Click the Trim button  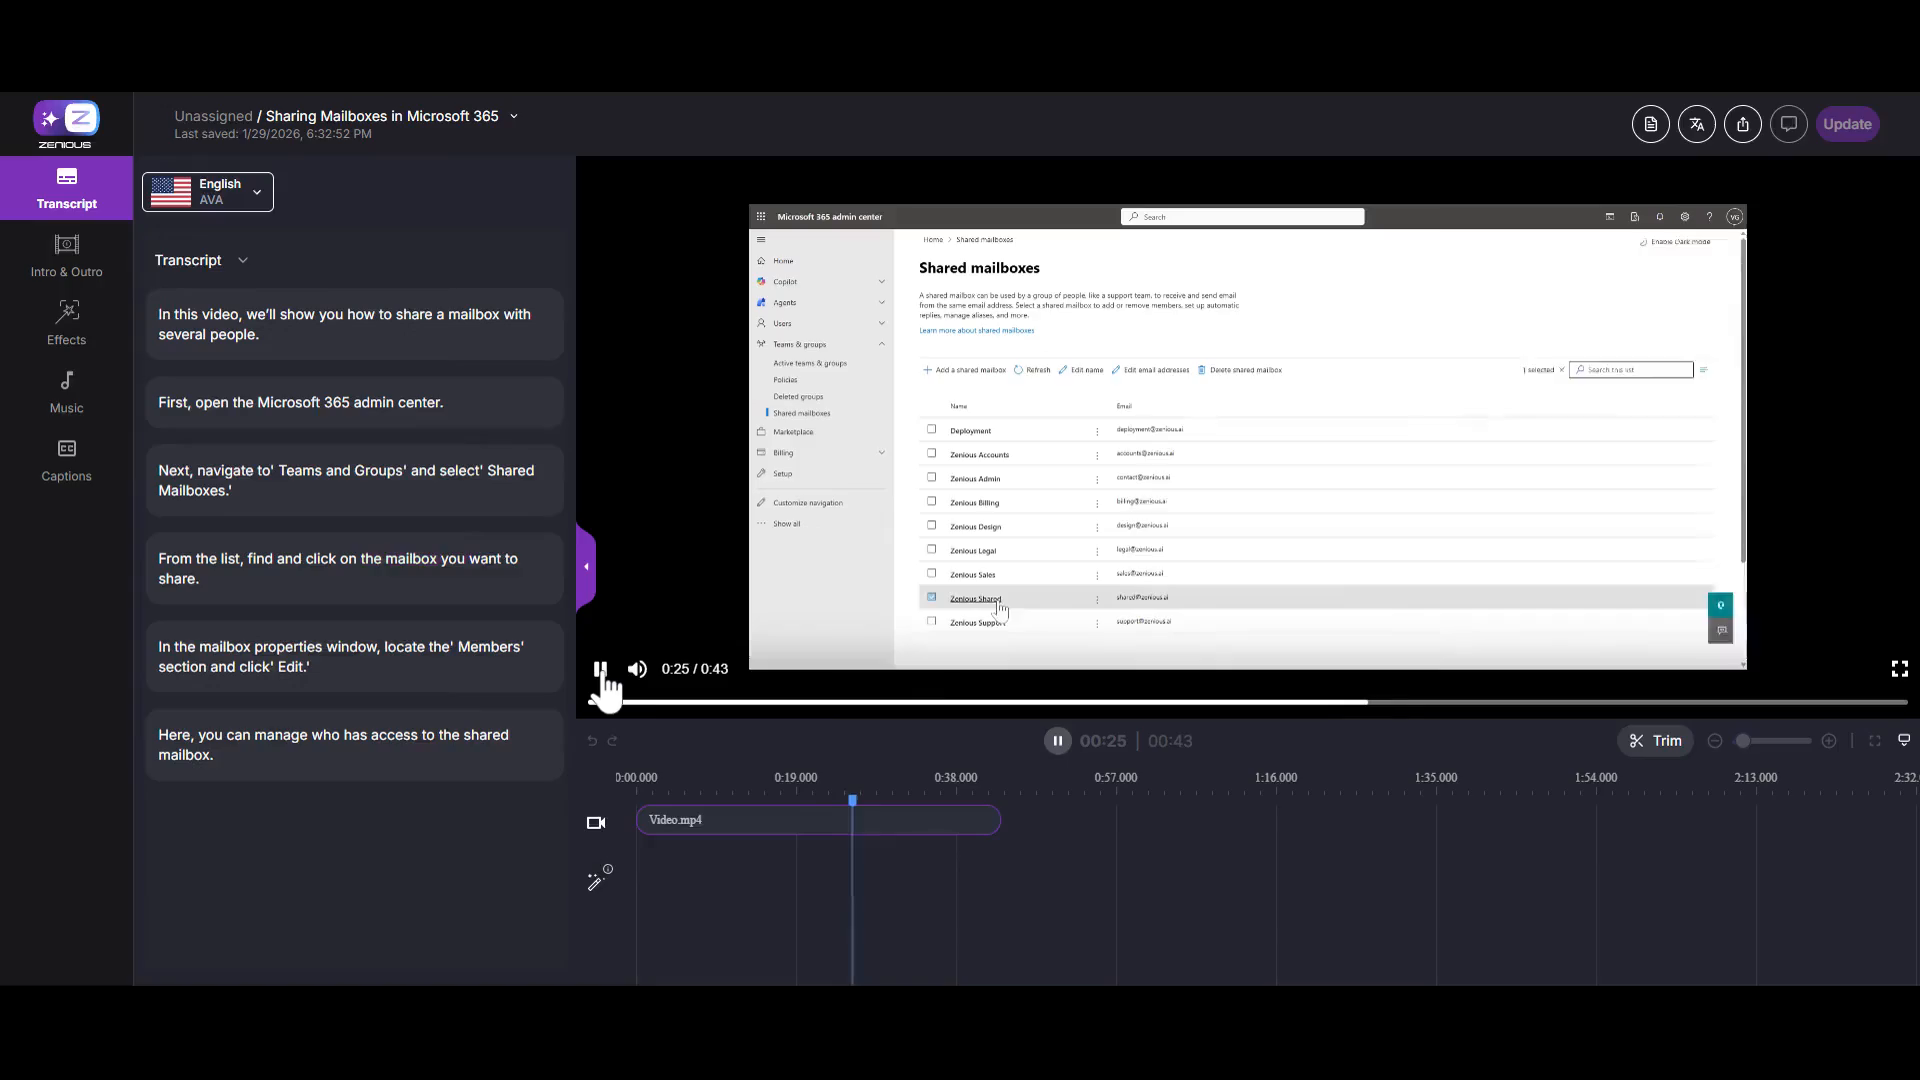pos(1655,741)
